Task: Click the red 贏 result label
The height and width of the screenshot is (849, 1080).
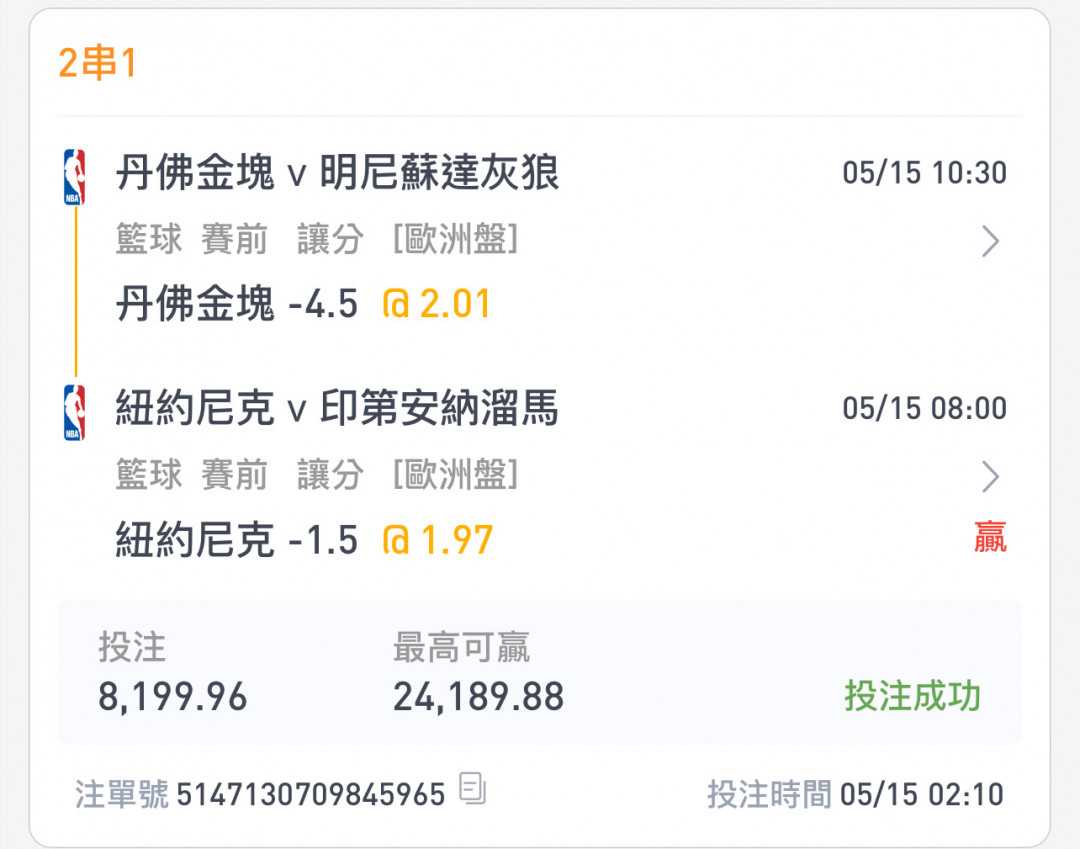Action: click(x=990, y=538)
